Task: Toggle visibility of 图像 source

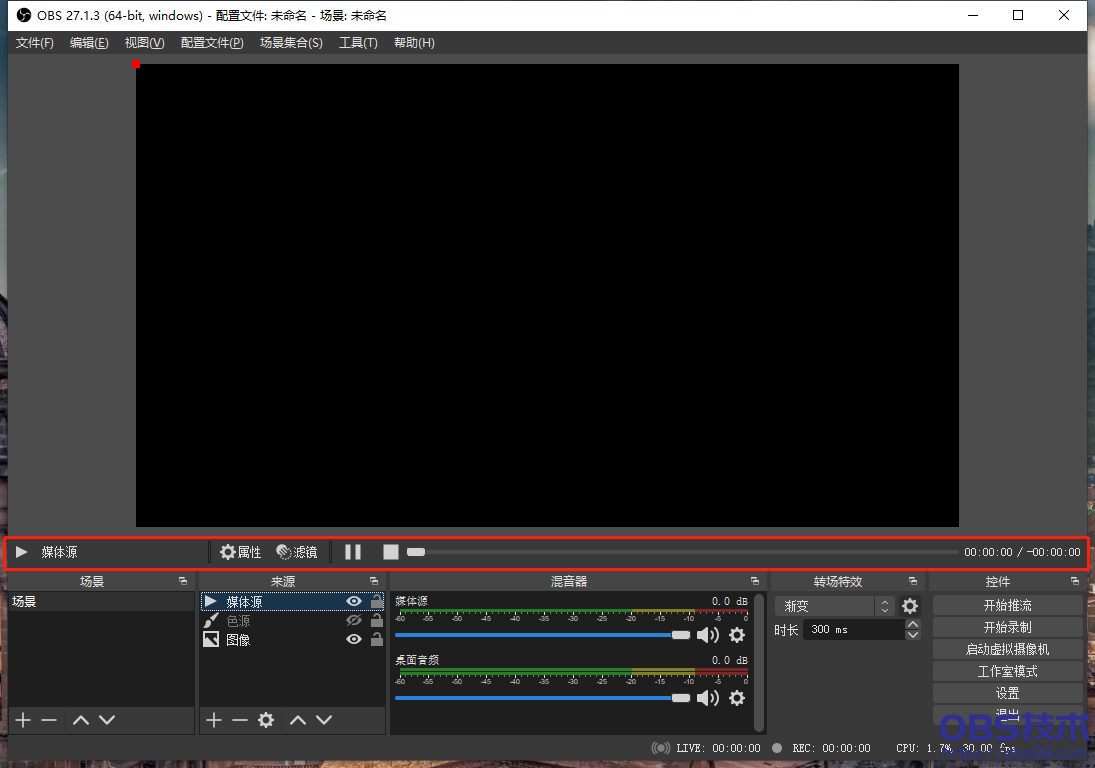Action: point(354,639)
